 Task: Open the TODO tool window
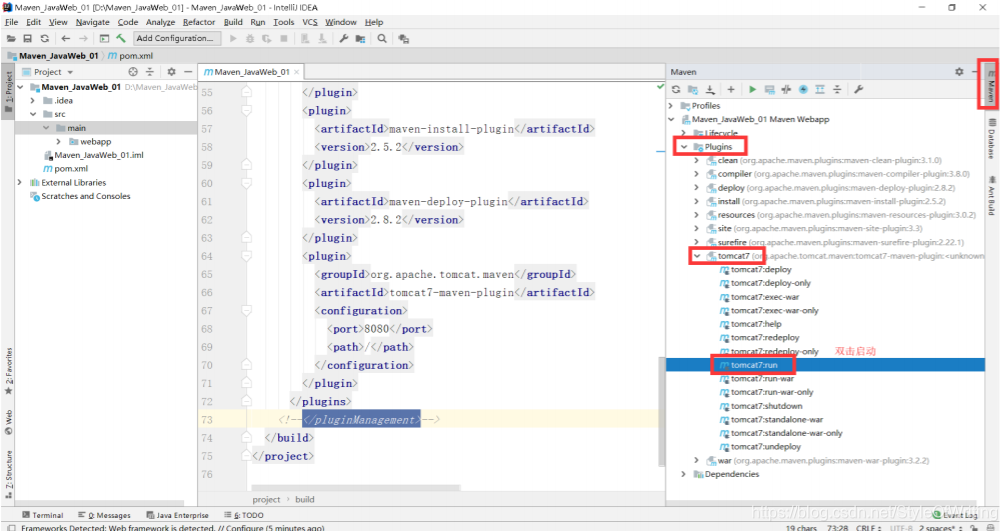click(244, 515)
